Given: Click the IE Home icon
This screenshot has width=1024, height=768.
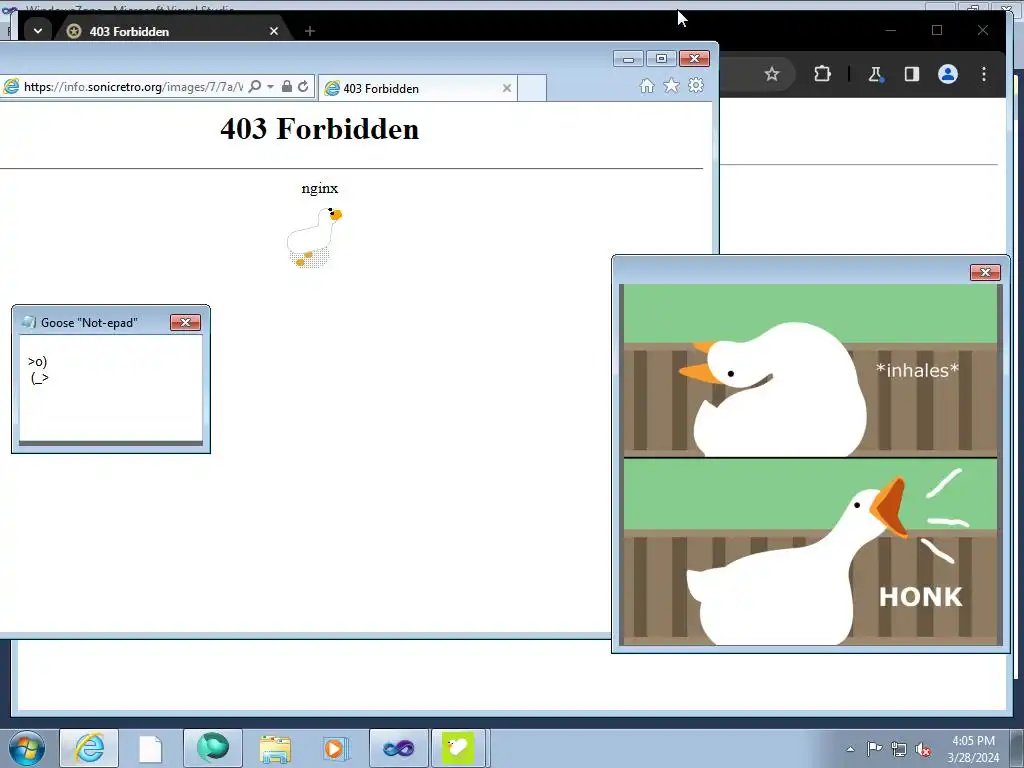Looking at the screenshot, I should [x=647, y=86].
